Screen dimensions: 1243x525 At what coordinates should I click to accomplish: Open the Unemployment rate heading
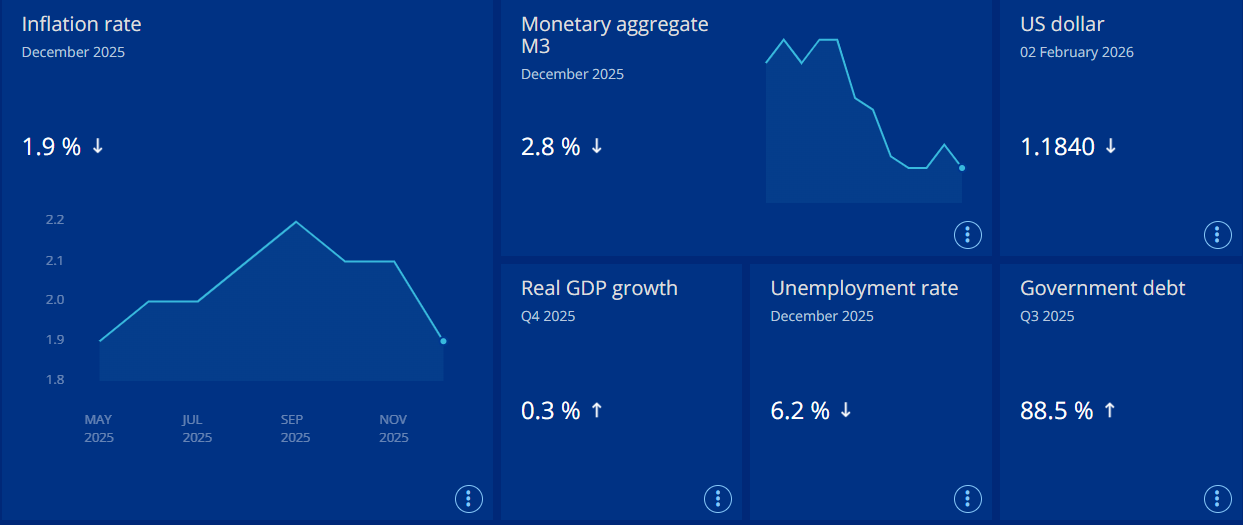(864, 288)
